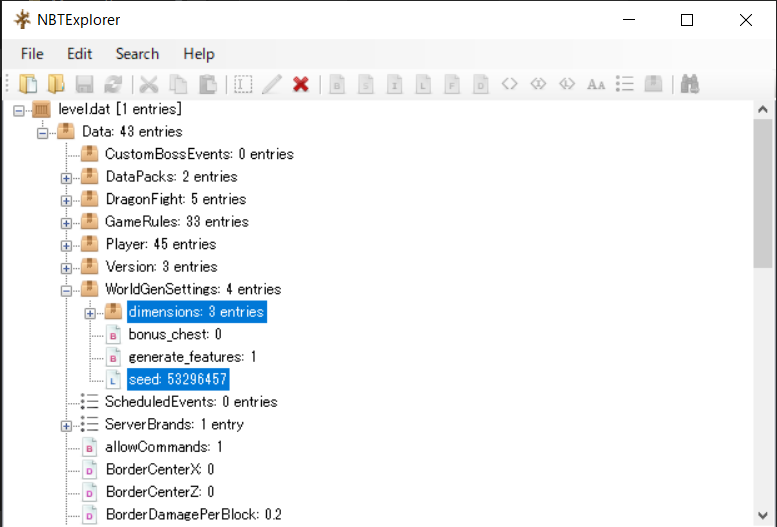Click the vertical scrollbar thumb
This screenshot has width=777, height=527.
pyautogui.click(x=763, y=193)
